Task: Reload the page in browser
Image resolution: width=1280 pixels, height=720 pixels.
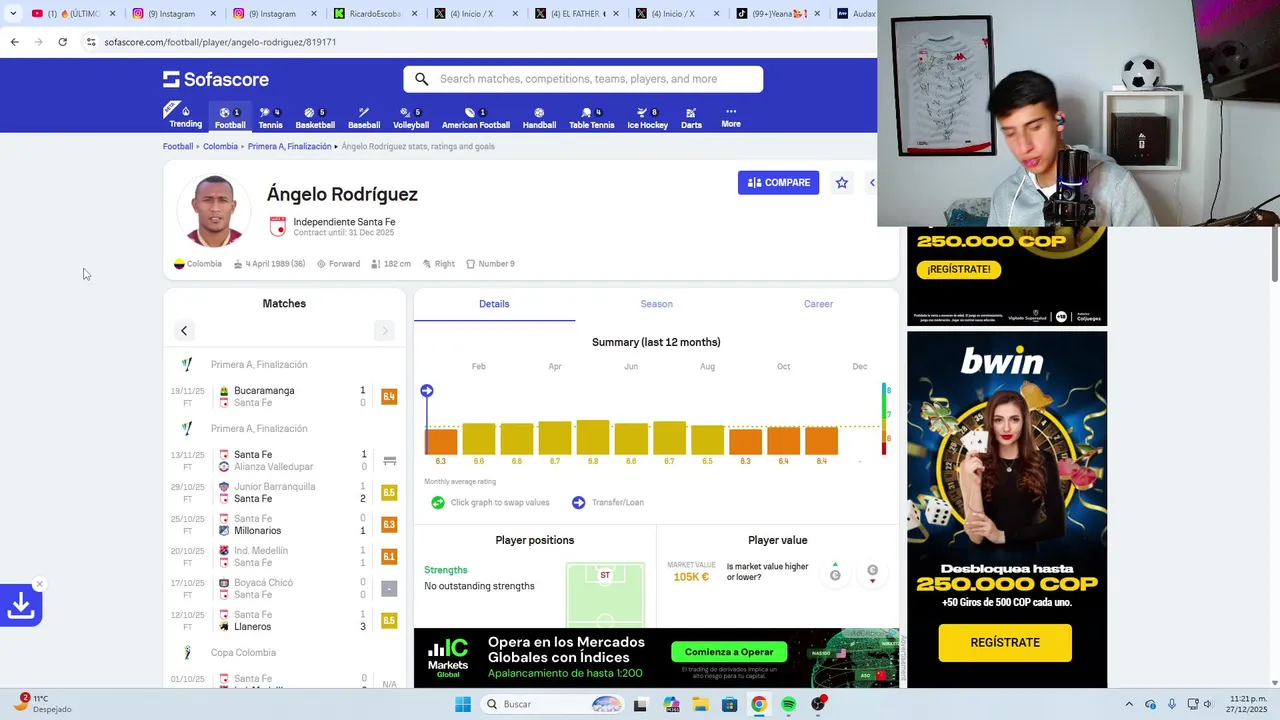Action: point(62,42)
